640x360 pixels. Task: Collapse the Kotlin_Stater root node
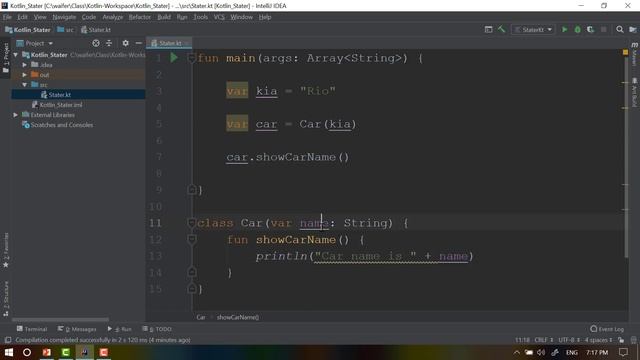16,55
